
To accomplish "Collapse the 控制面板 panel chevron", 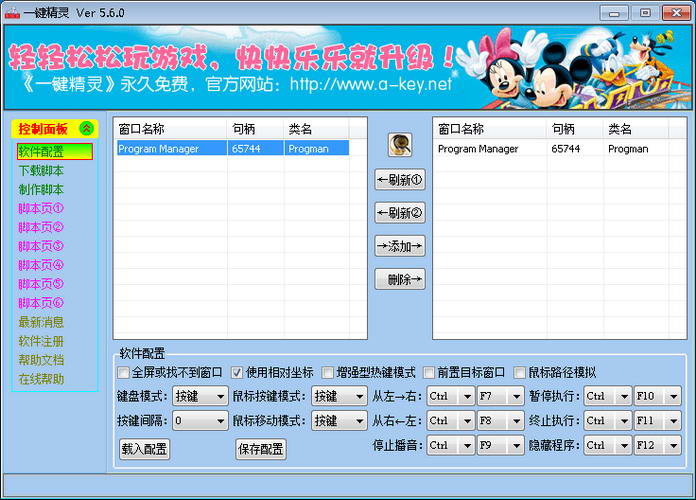I will point(86,128).
